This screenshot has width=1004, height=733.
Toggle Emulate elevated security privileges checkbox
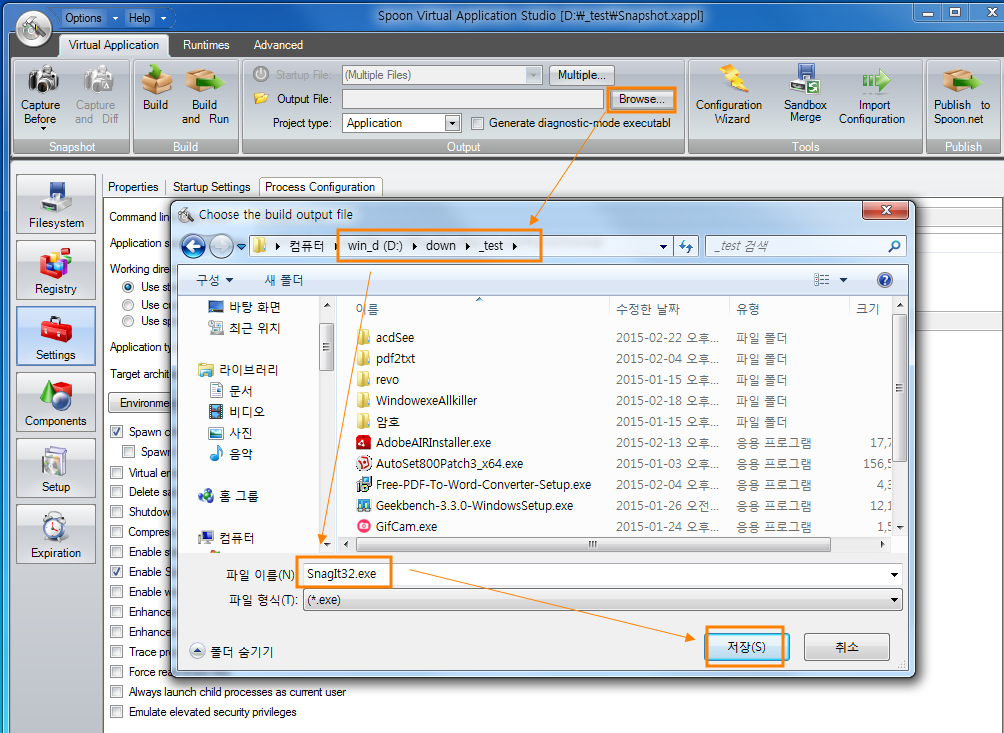(117, 712)
